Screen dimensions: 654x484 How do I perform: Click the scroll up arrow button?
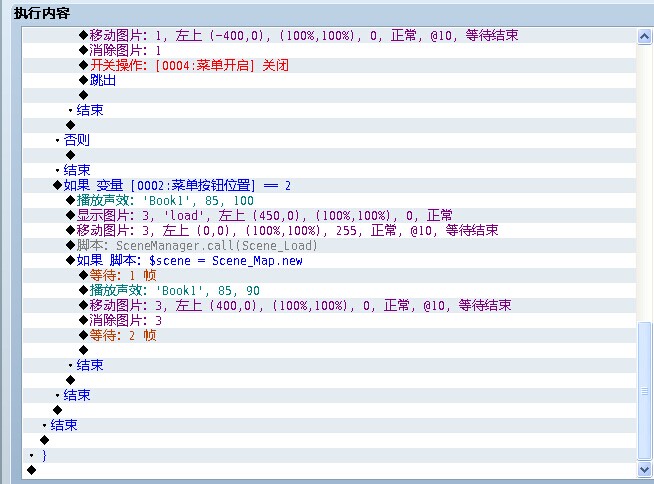point(644,37)
